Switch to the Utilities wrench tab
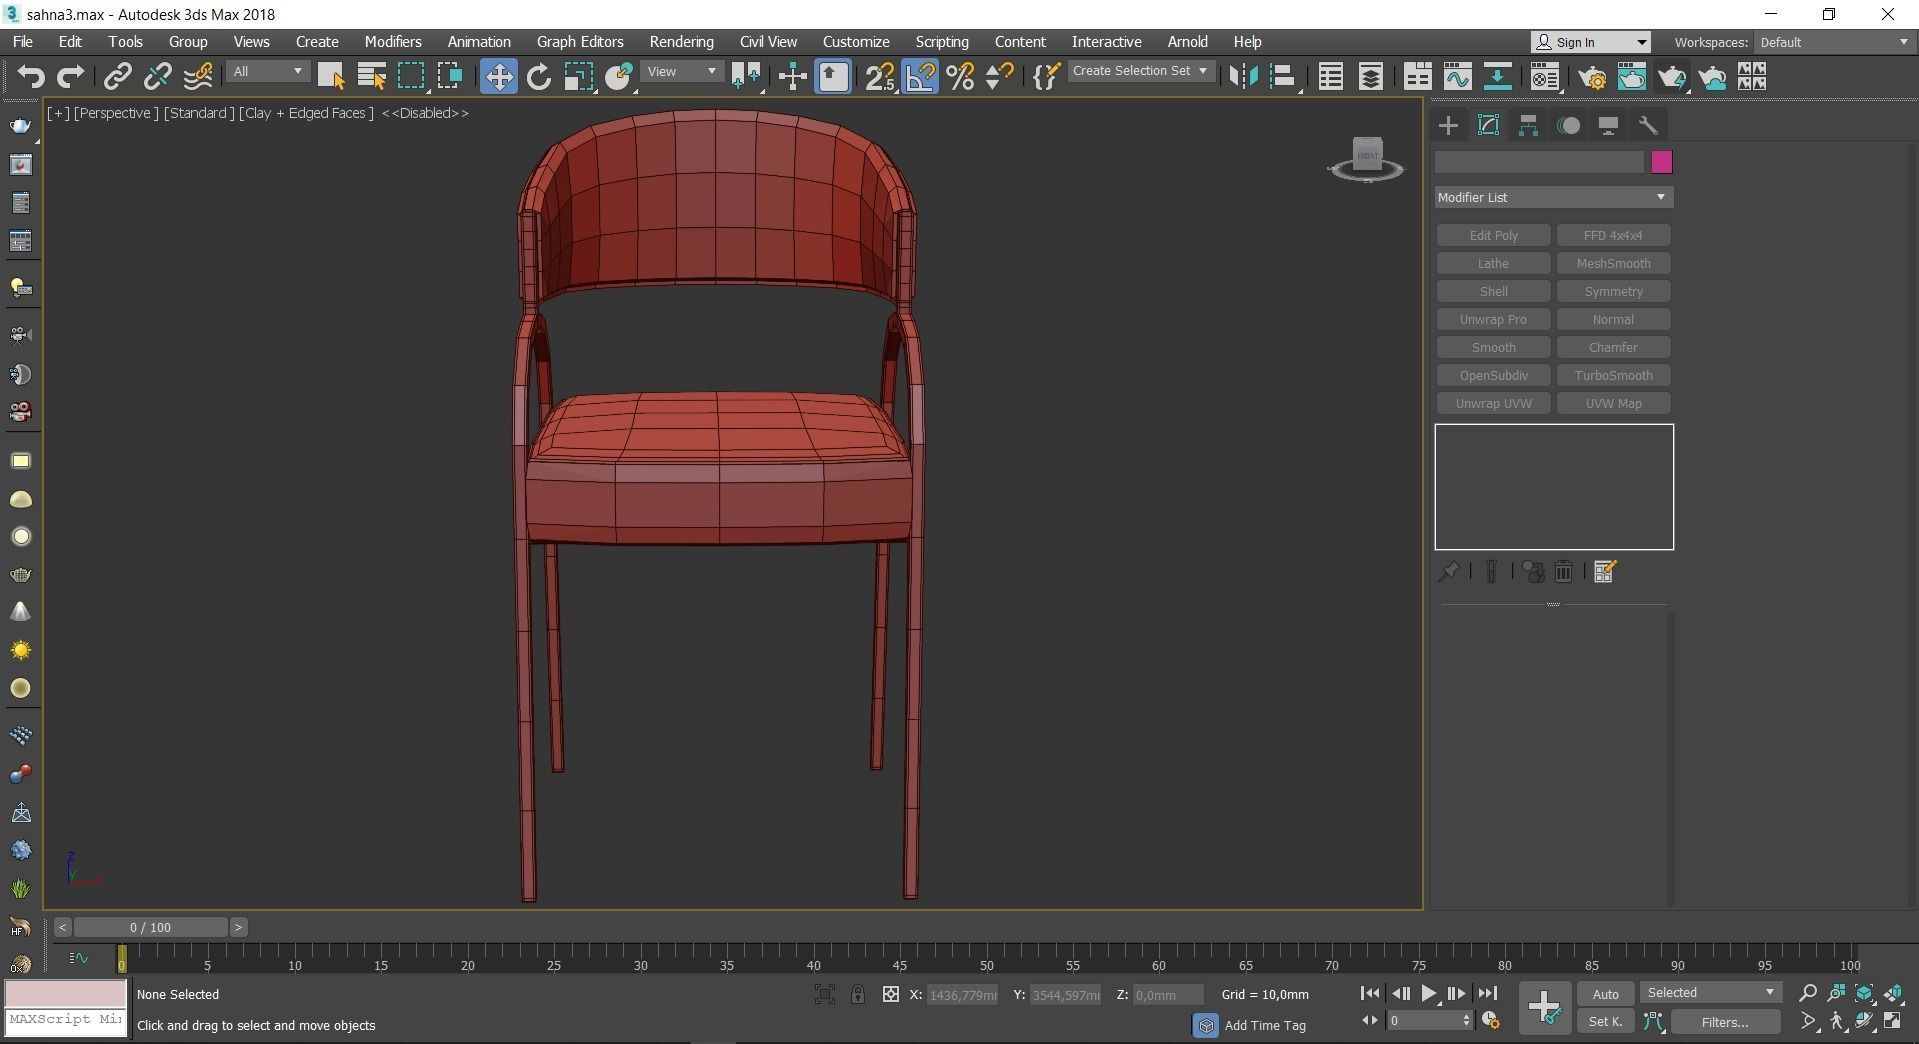1919x1044 pixels. (1648, 125)
